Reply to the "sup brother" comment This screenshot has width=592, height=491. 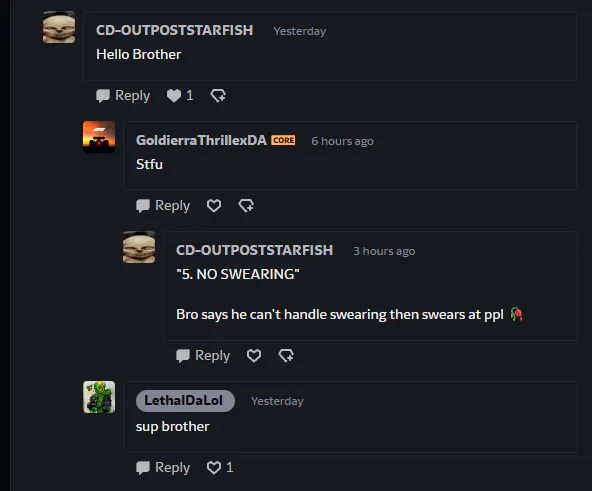(x=163, y=468)
